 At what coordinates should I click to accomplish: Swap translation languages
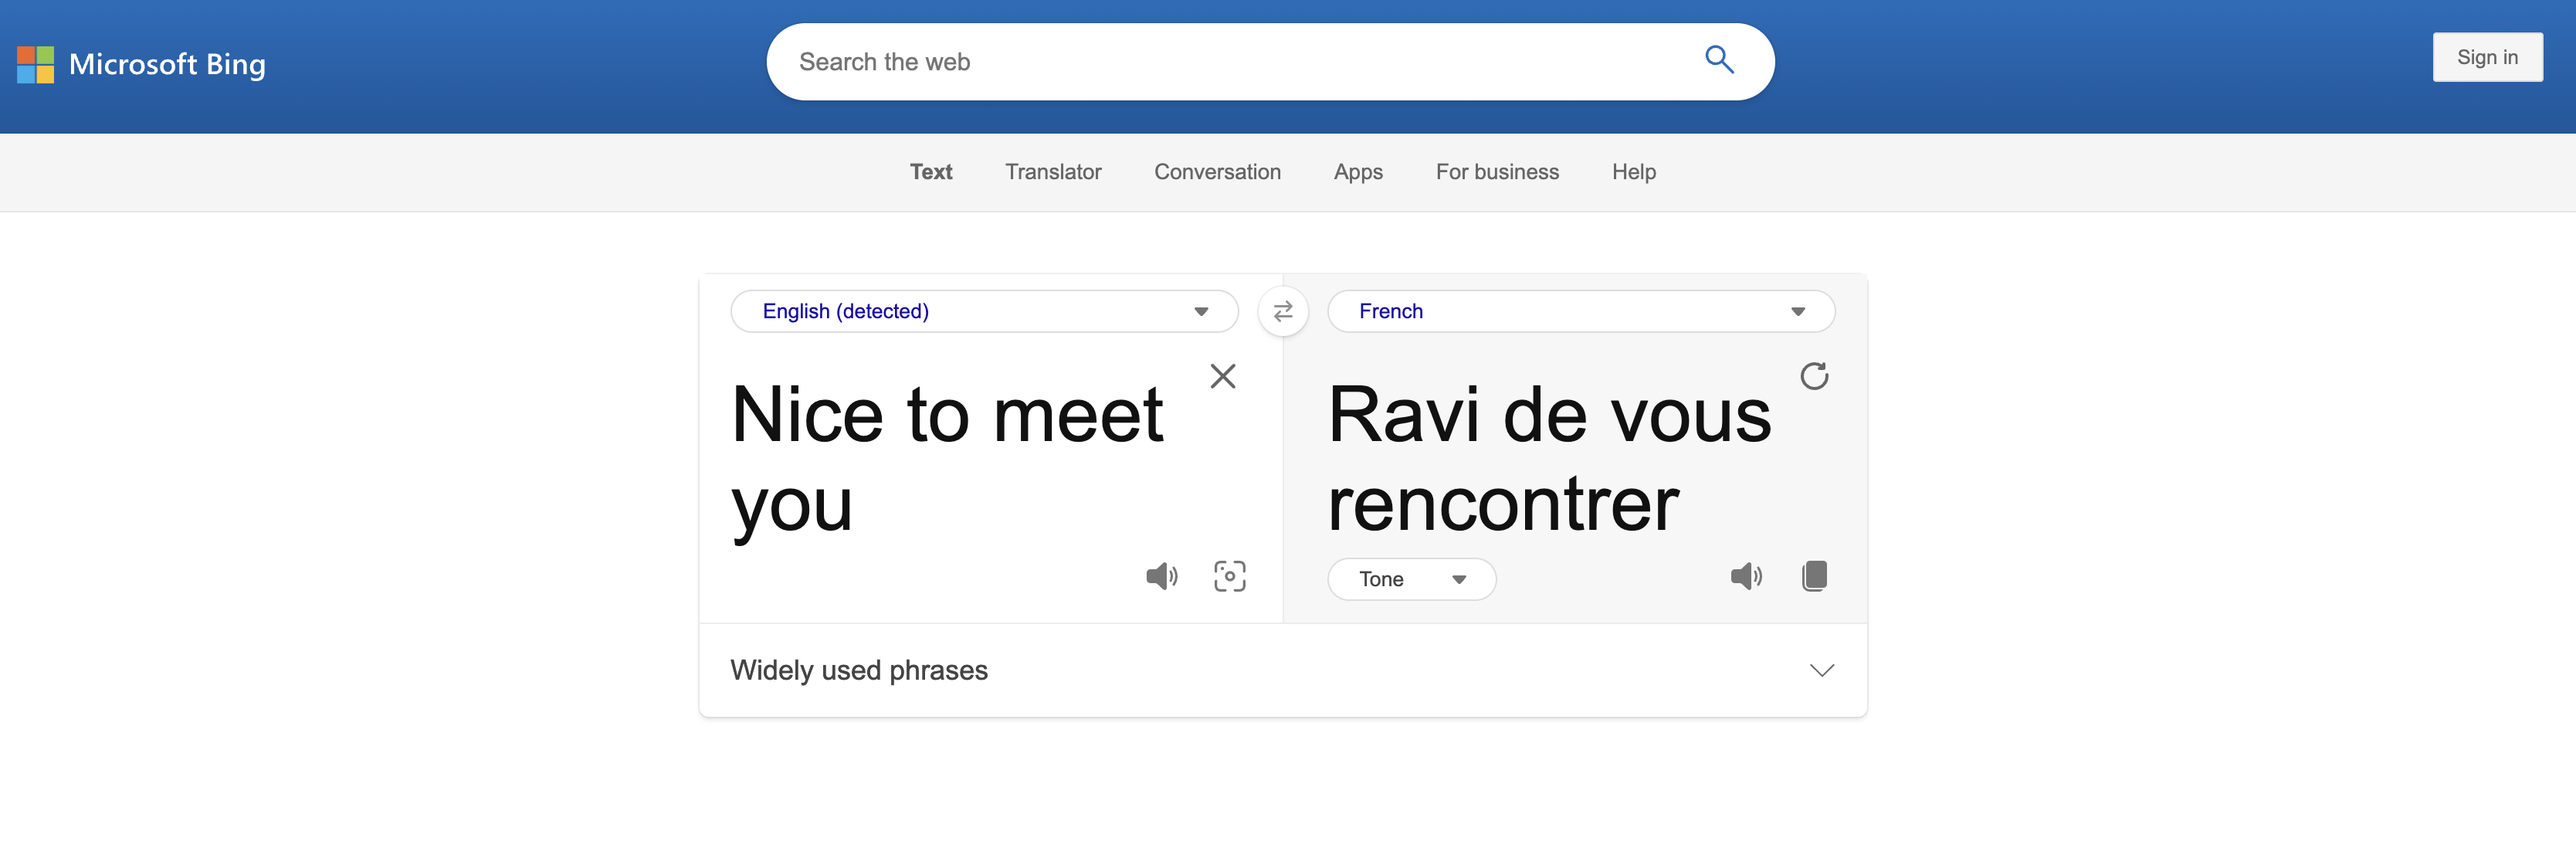[x=1283, y=311]
